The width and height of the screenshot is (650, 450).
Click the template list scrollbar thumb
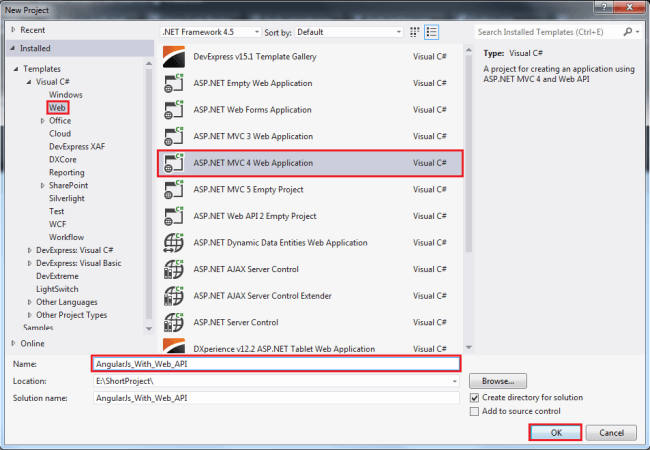tap(469, 153)
